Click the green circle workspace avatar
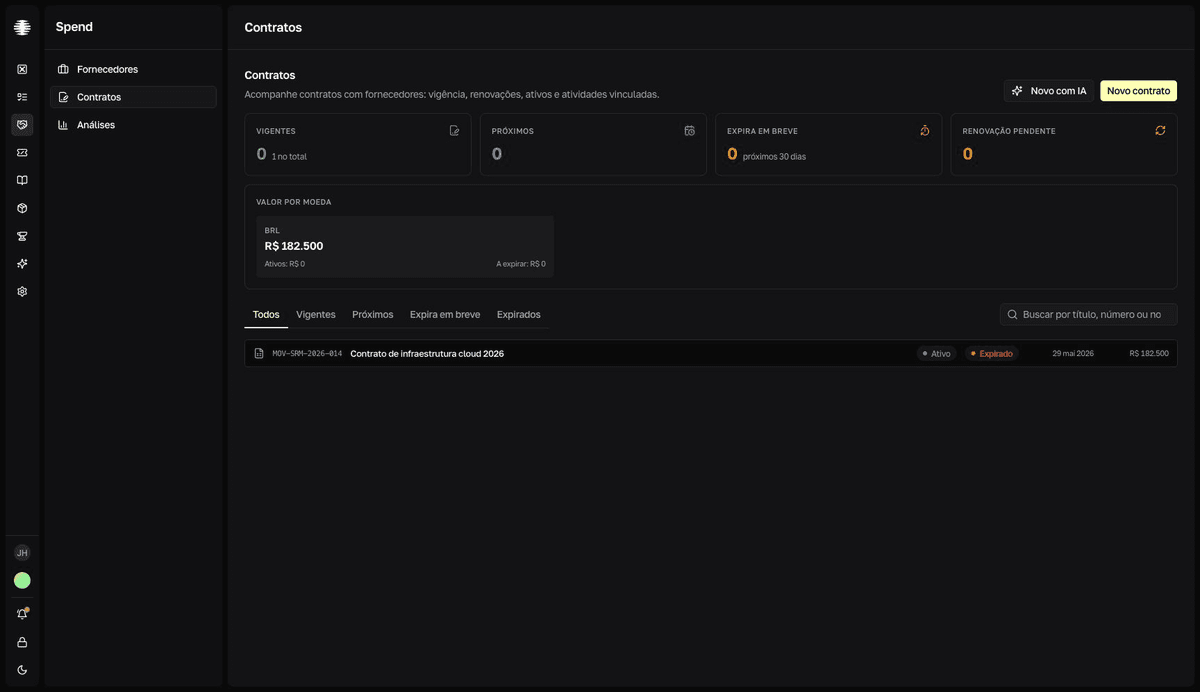This screenshot has width=1200, height=692. pyautogui.click(x=22, y=581)
